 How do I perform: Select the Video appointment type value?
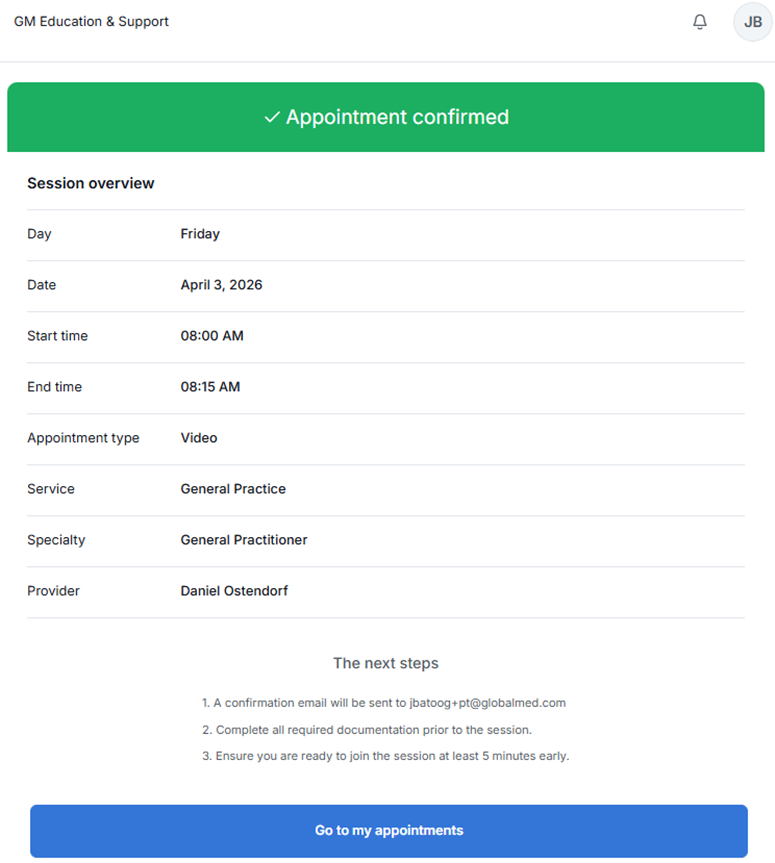click(199, 438)
